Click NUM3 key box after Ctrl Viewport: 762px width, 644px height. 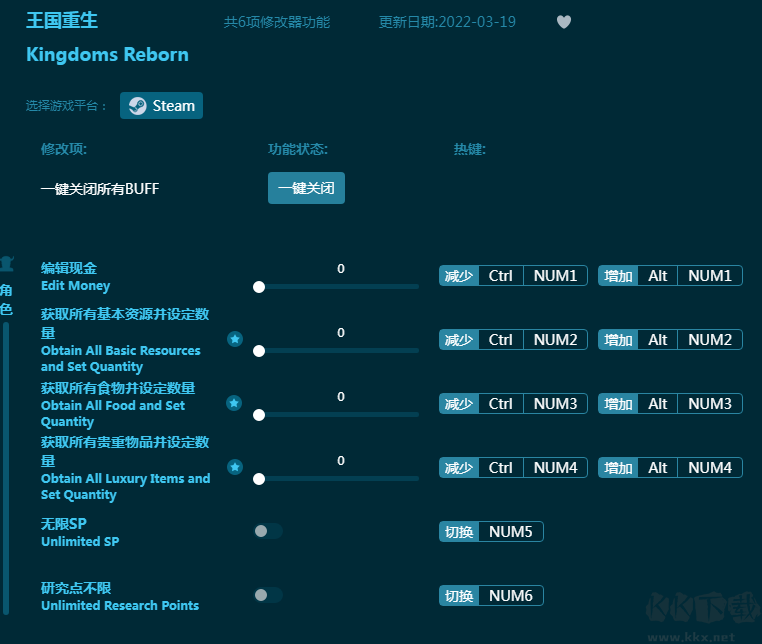click(x=555, y=403)
